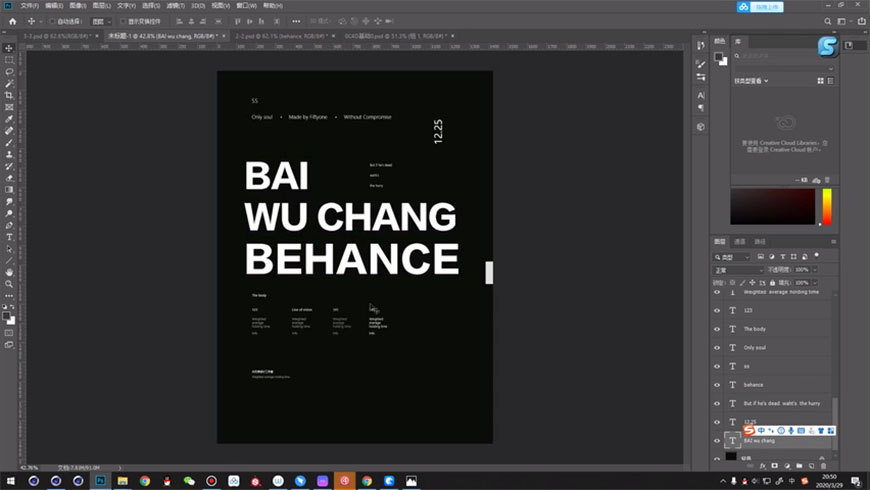Click foreground color swatch in toolbar
The height and width of the screenshot is (490, 870).
pyautogui.click(x=6, y=316)
